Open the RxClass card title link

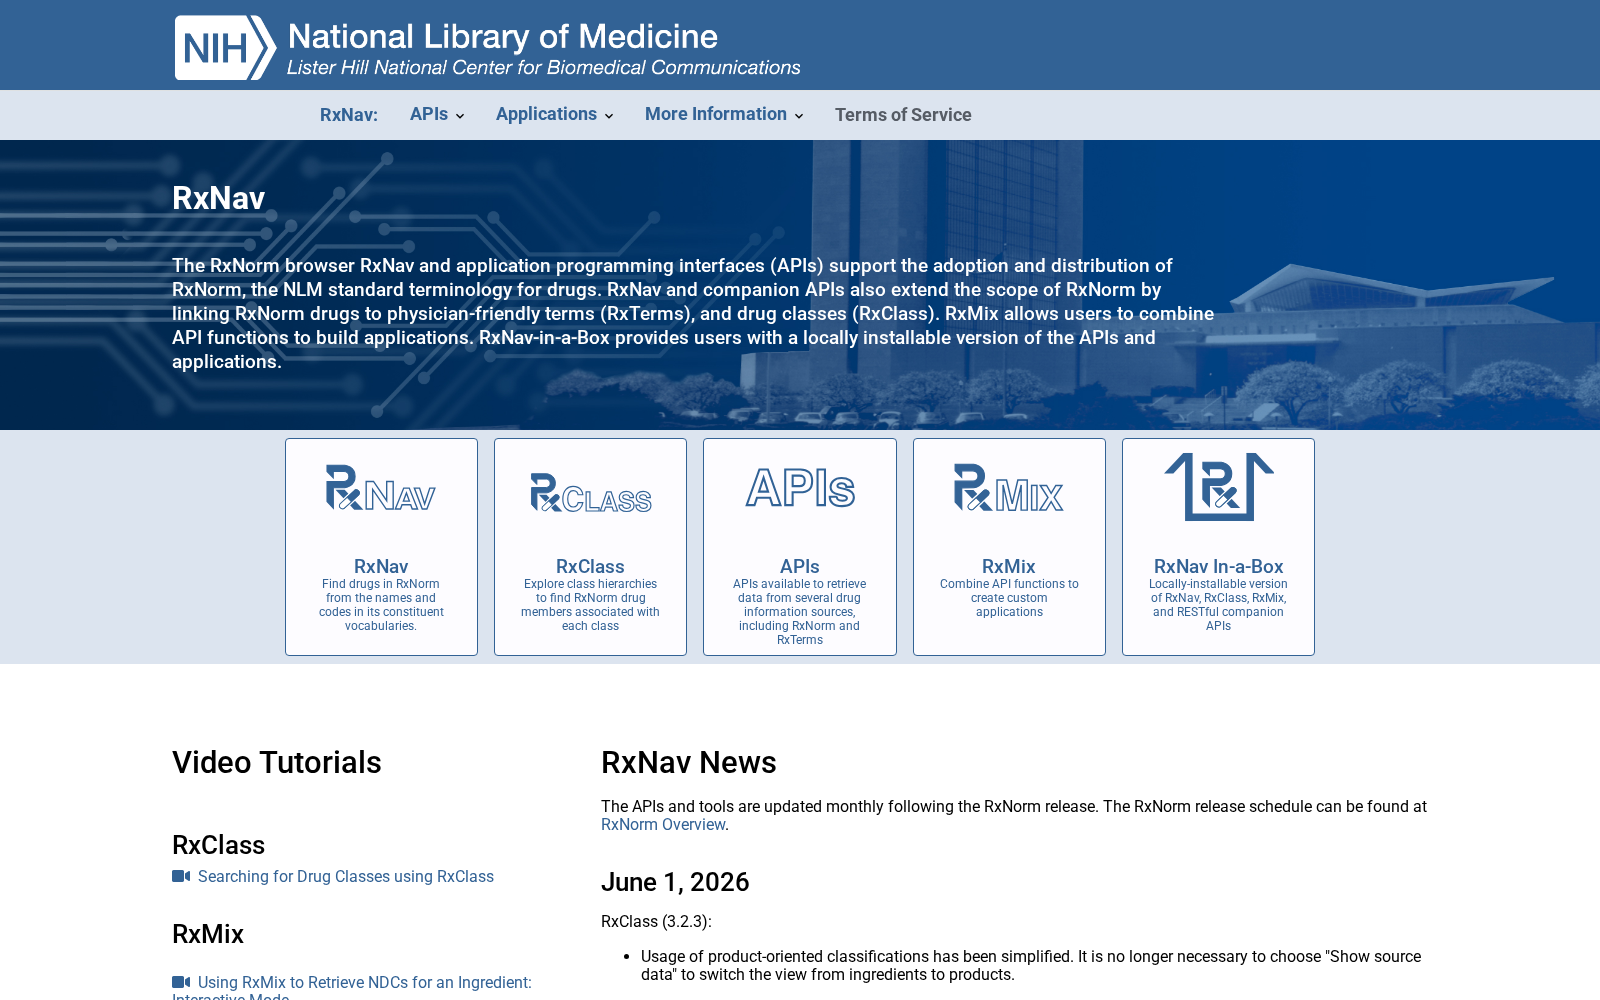590,566
